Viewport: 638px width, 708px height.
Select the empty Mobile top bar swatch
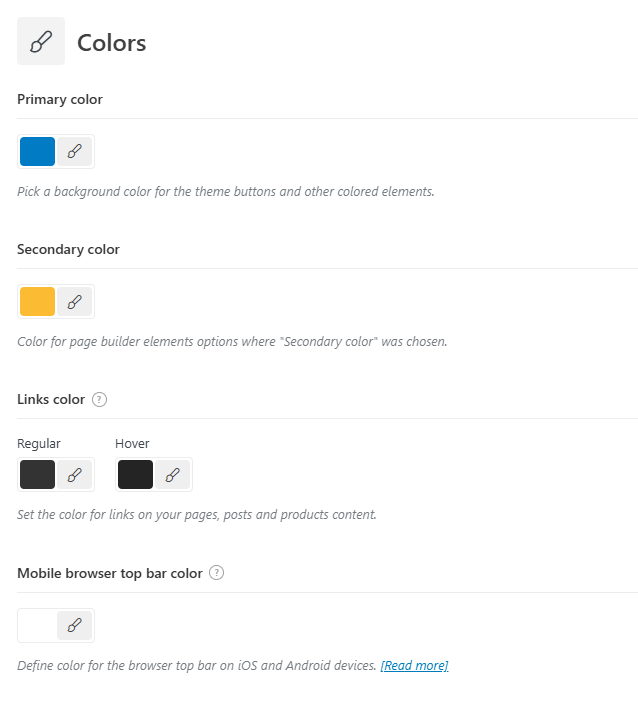(x=37, y=625)
